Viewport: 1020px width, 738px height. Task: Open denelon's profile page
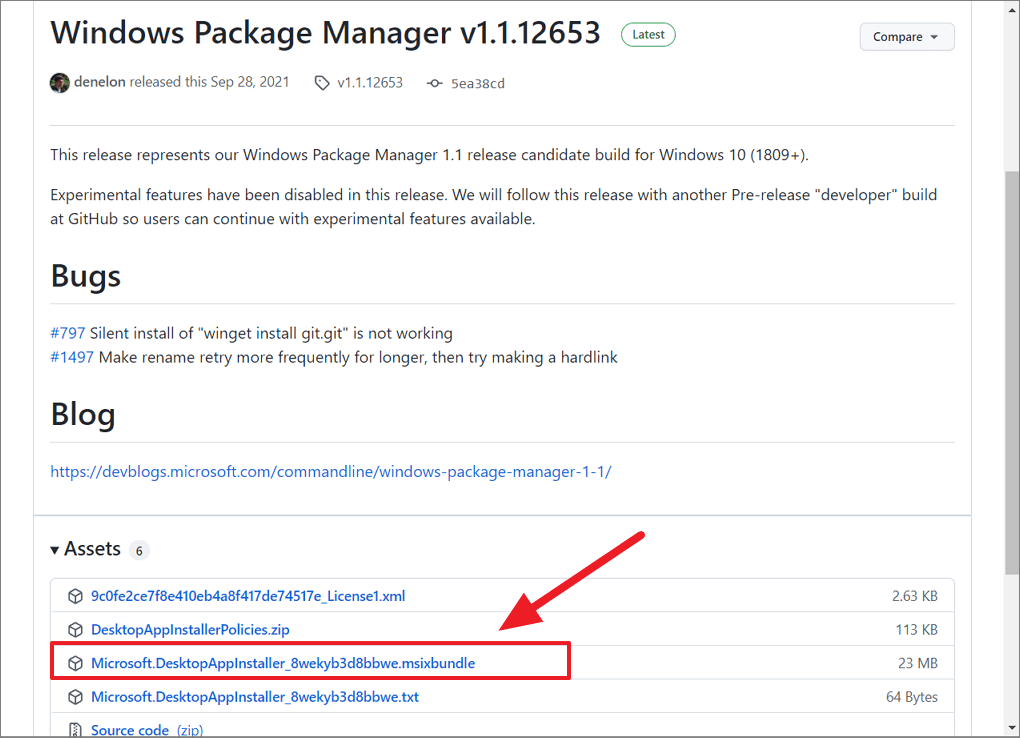tap(101, 82)
